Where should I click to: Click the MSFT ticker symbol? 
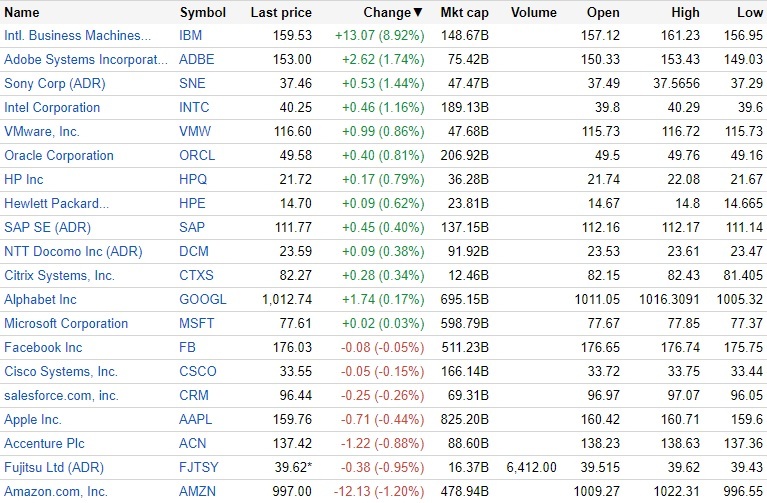pos(197,323)
